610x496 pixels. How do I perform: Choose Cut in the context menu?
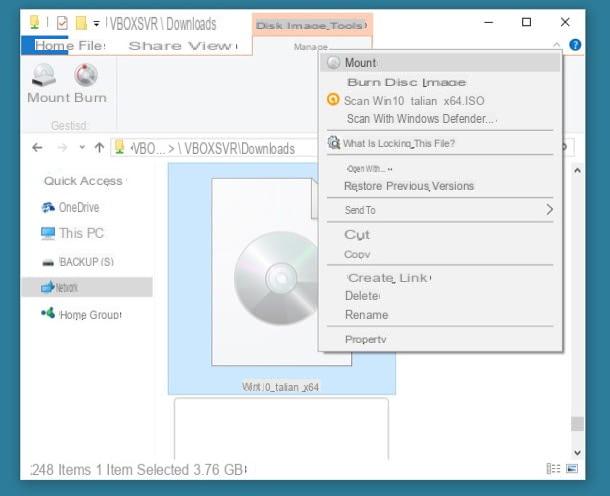click(x=440, y=235)
